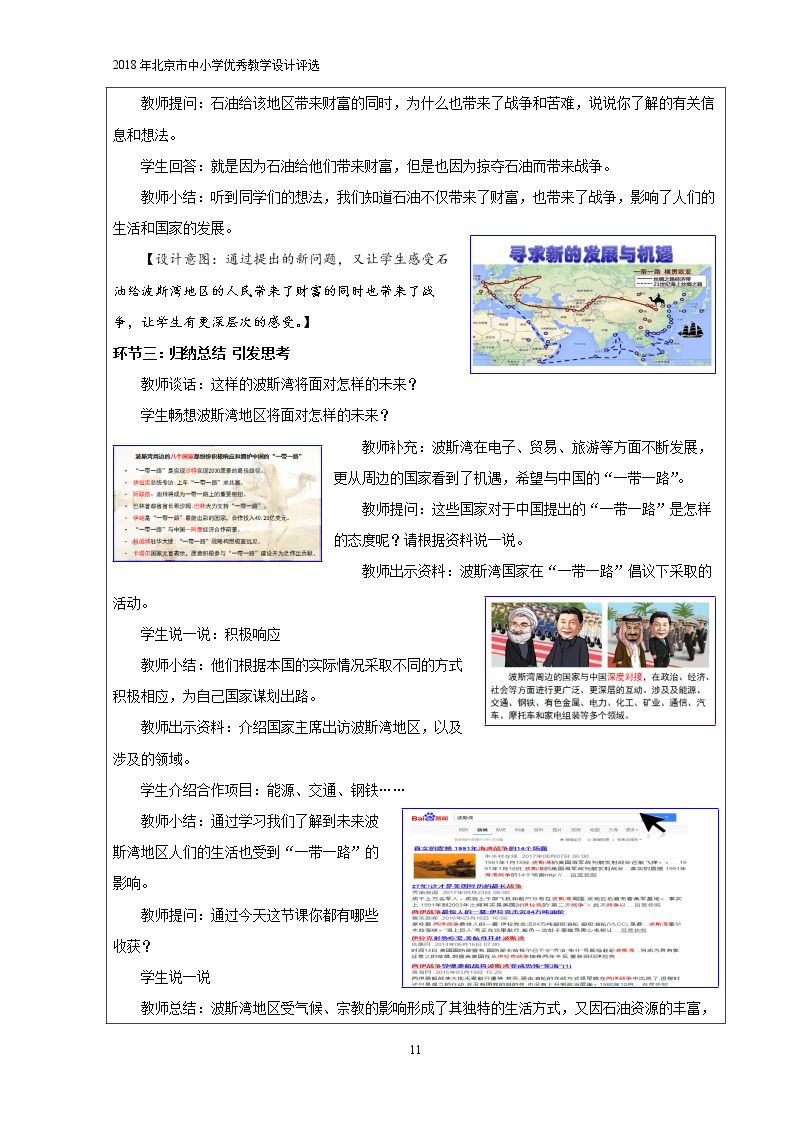Screen dimensions: 794x1123
Task: Click the third Baidu result about Iraqi oil tanker
Action: coord(488,912)
